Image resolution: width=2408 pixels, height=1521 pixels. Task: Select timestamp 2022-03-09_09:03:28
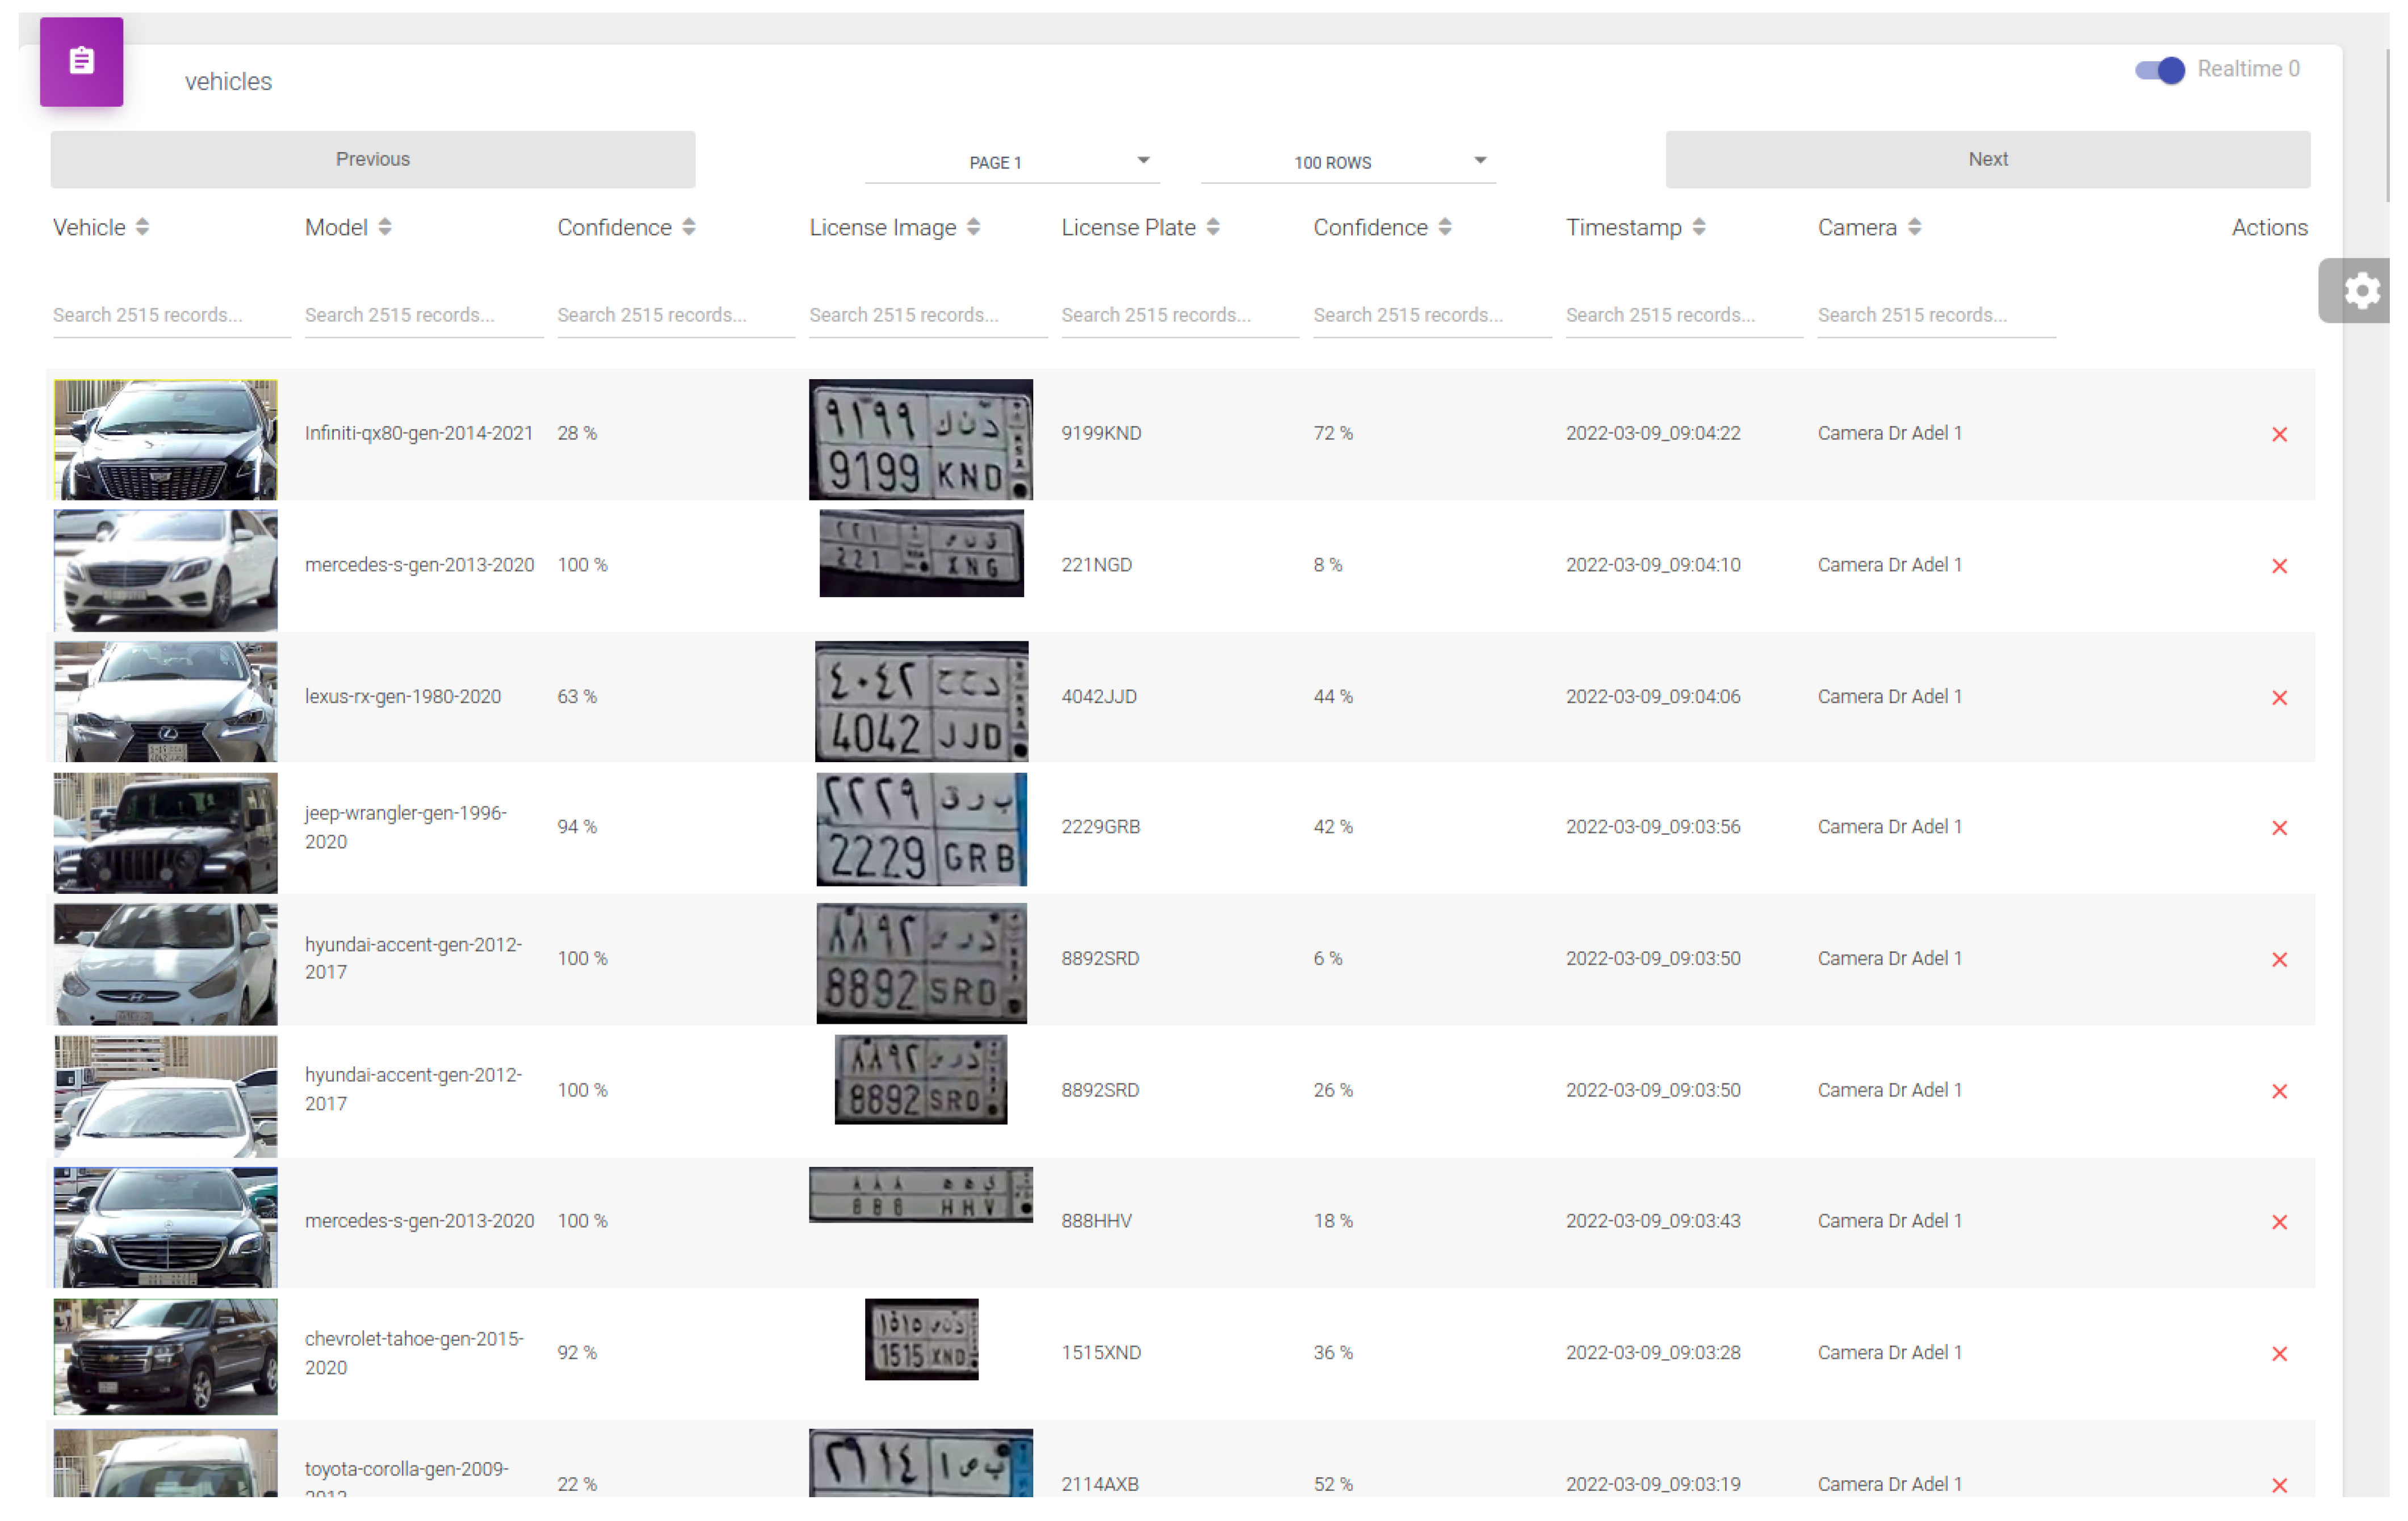[1652, 1353]
